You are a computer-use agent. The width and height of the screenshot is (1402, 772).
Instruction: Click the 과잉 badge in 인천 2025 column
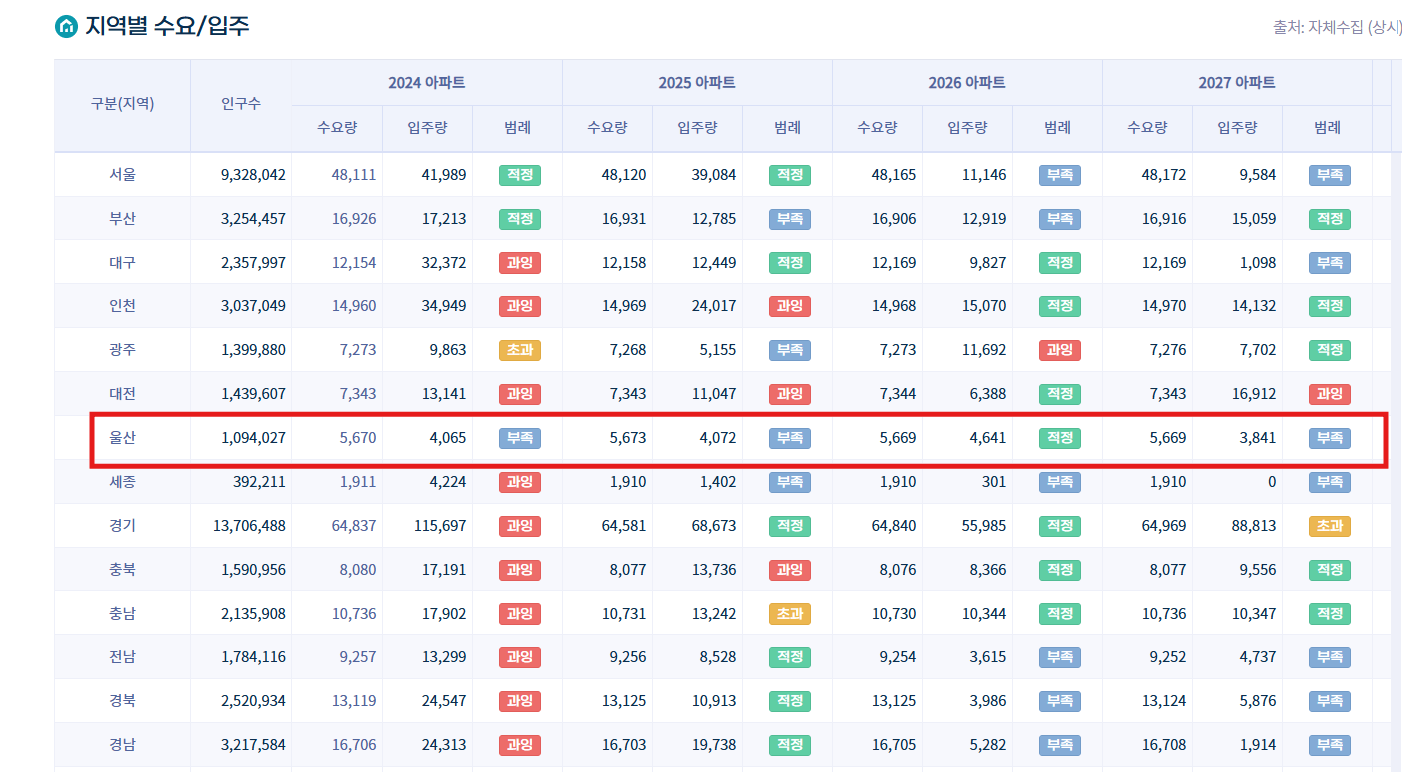(790, 306)
